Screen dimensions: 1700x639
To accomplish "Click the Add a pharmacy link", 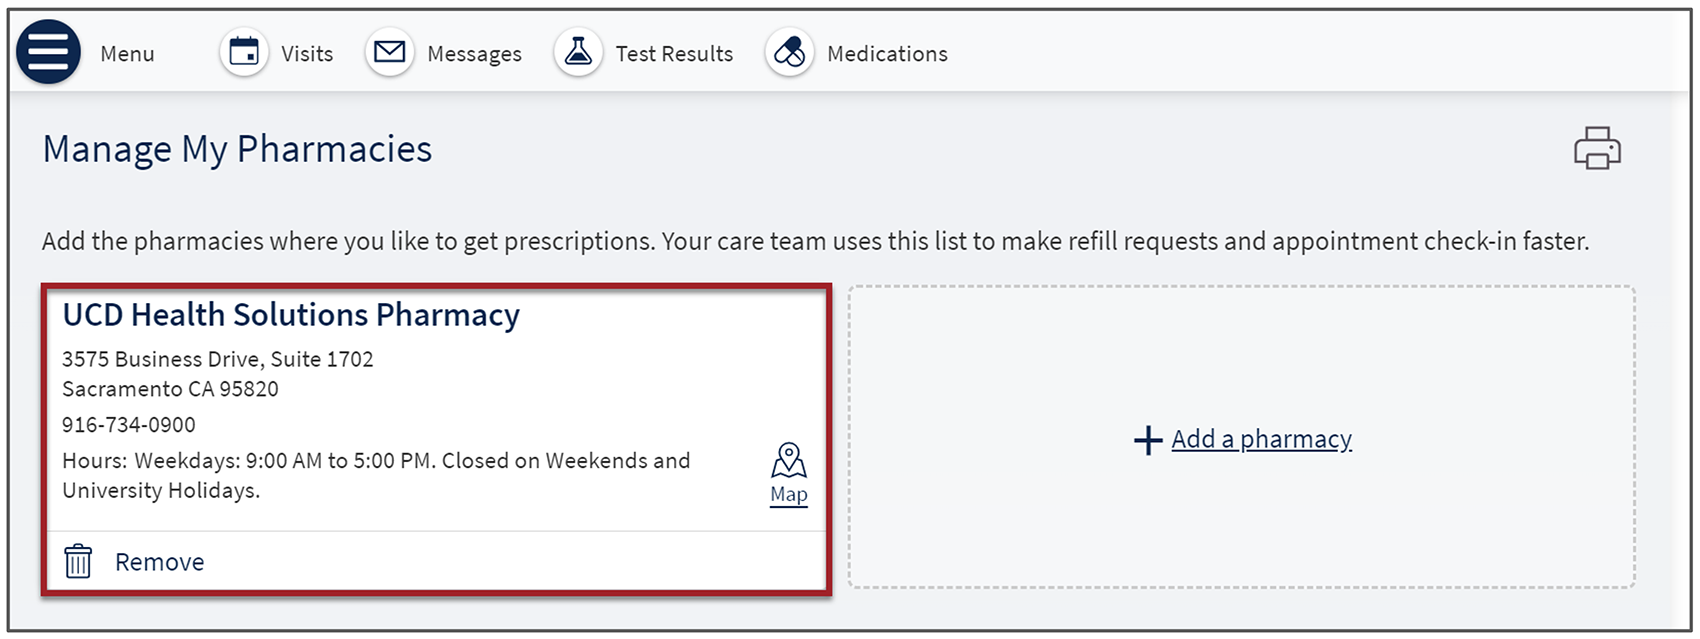I will click(x=1261, y=439).
